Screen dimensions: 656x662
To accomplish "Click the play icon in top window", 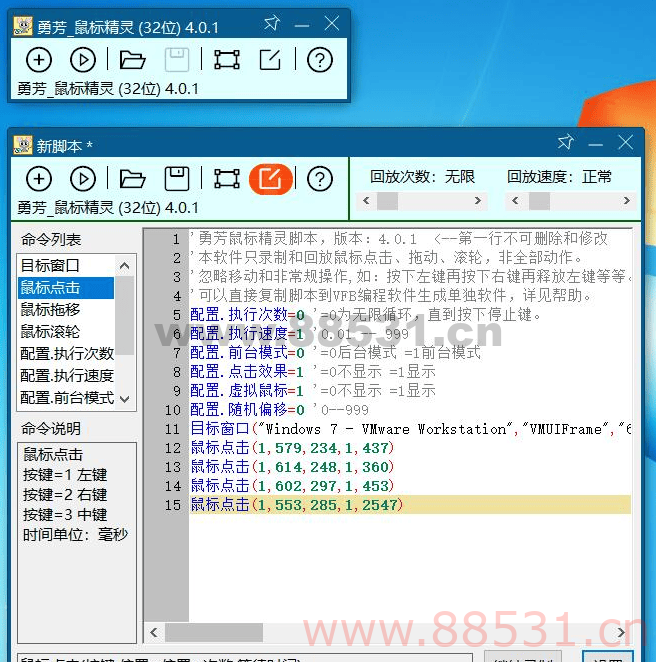I will point(82,60).
